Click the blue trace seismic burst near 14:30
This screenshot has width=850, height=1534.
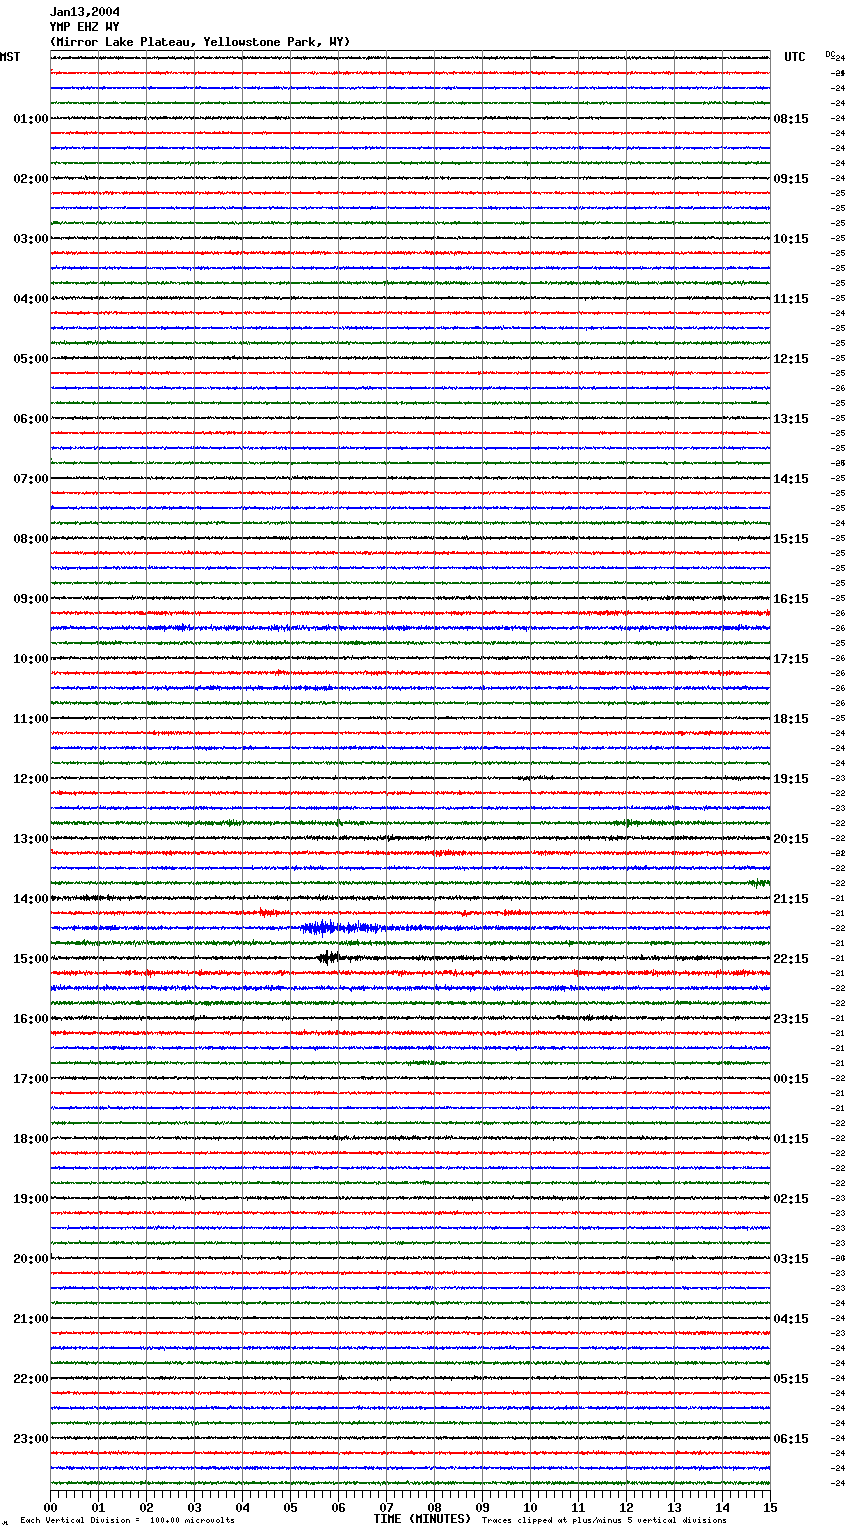340,928
